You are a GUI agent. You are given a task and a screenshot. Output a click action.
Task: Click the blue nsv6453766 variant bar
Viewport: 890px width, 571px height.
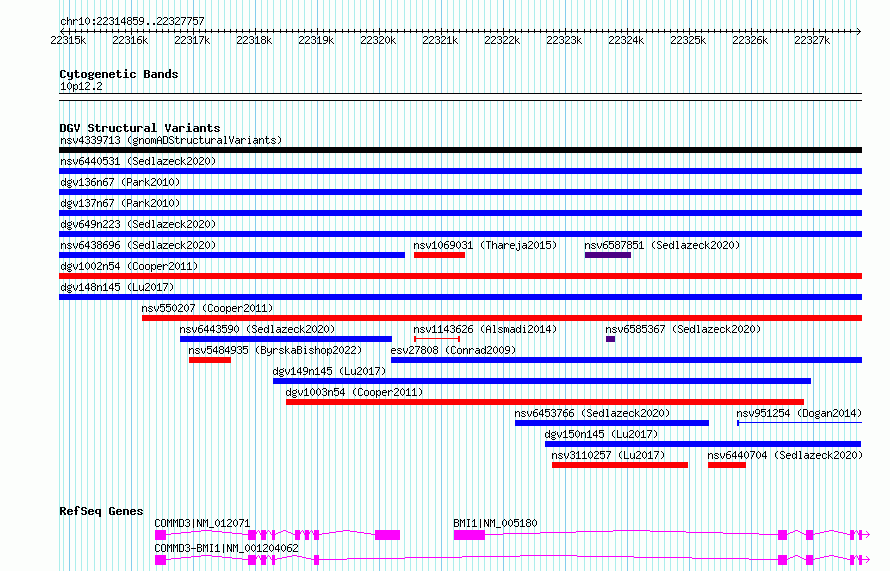(612, 423)
